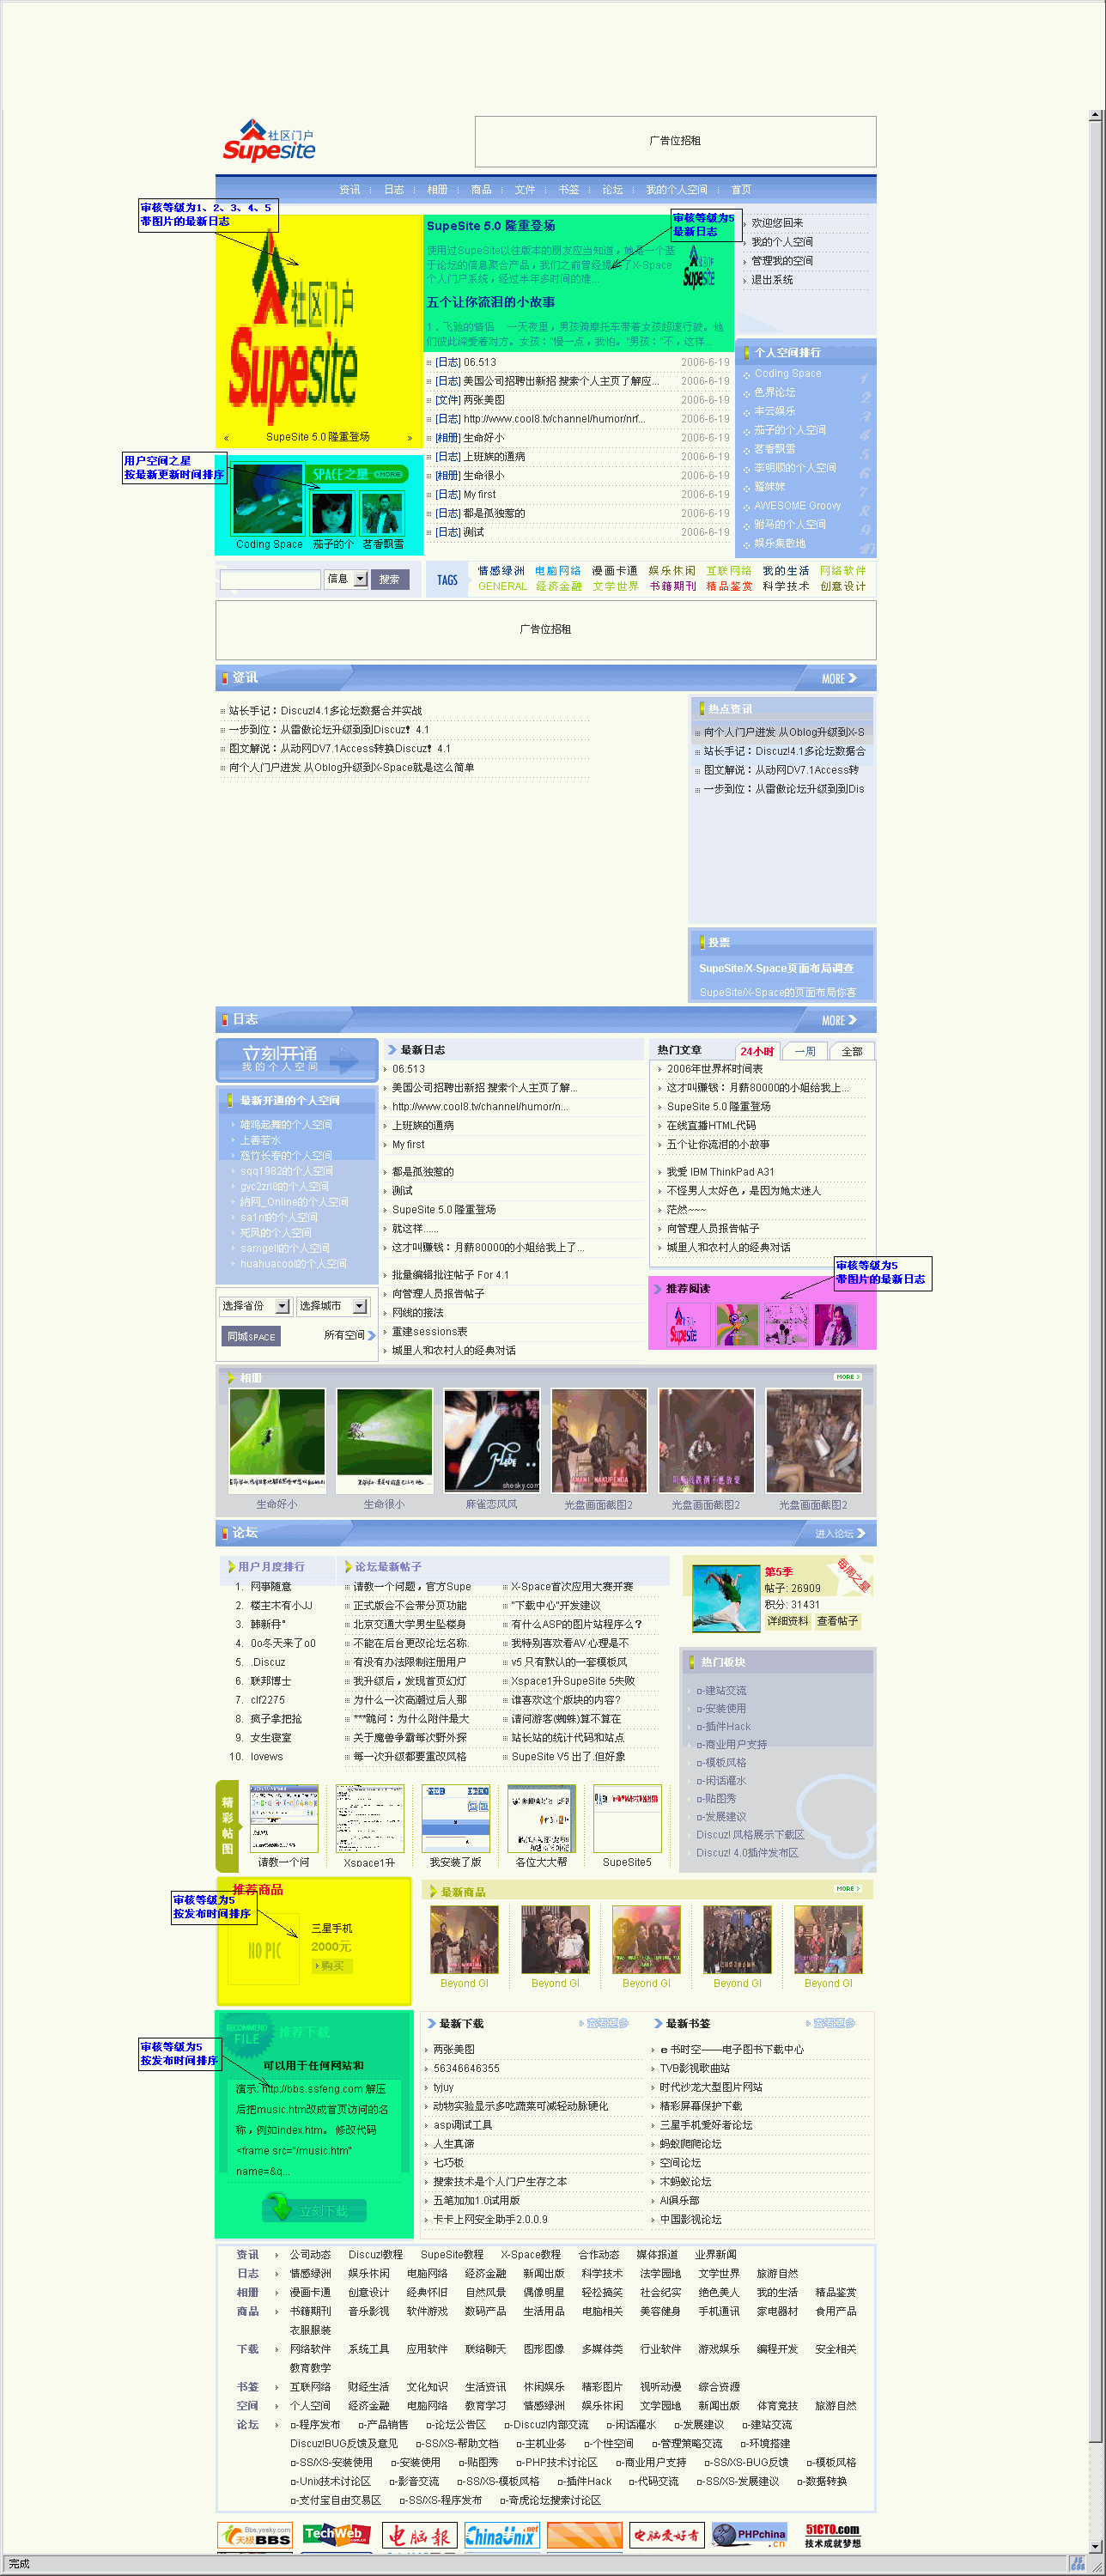Click MORE arrow in the 资讯 section header

[x=840, y=679]
